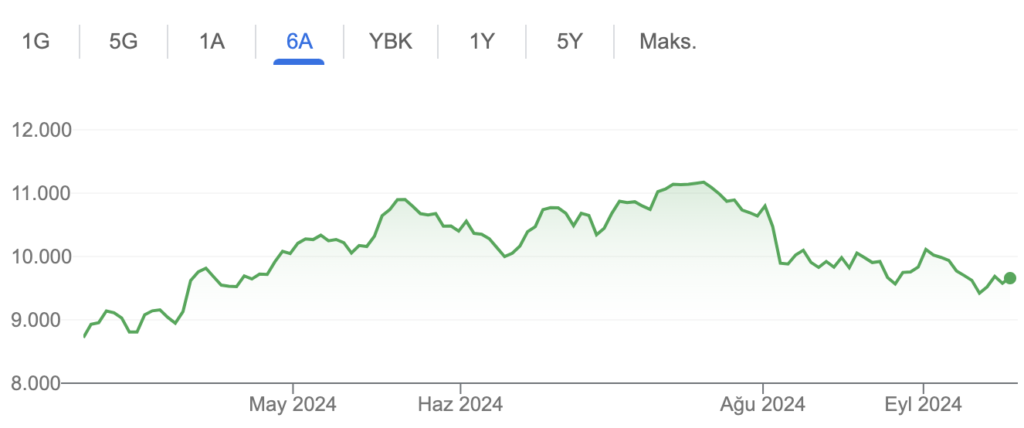Choose the YBK year-to-date tab
Screen dimensions: 1024x428
[390, 42]
